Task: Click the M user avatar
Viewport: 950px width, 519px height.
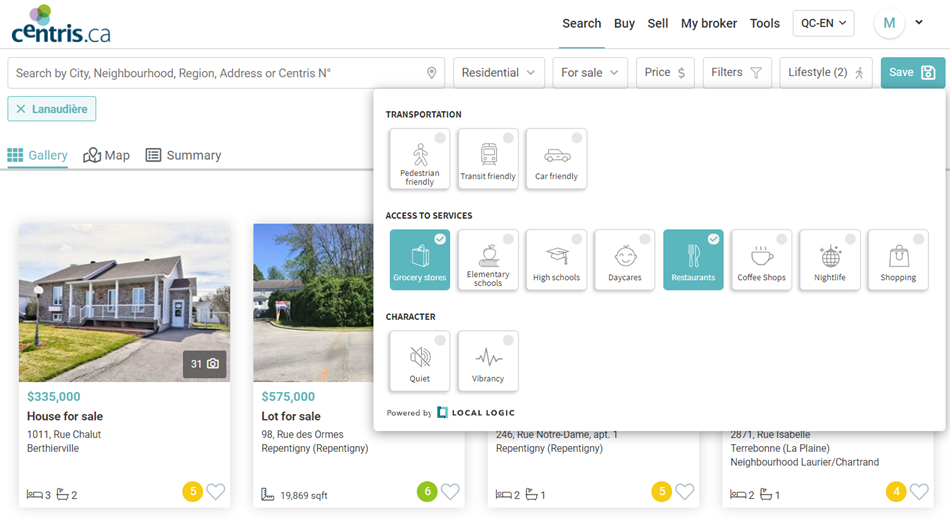Action: click(x=889, y=24)
